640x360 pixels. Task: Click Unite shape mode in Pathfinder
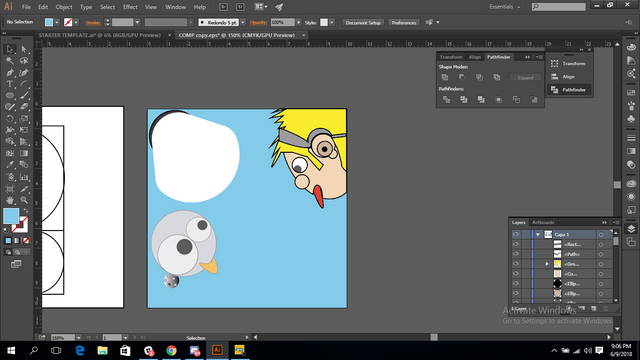tap(445, 77)
